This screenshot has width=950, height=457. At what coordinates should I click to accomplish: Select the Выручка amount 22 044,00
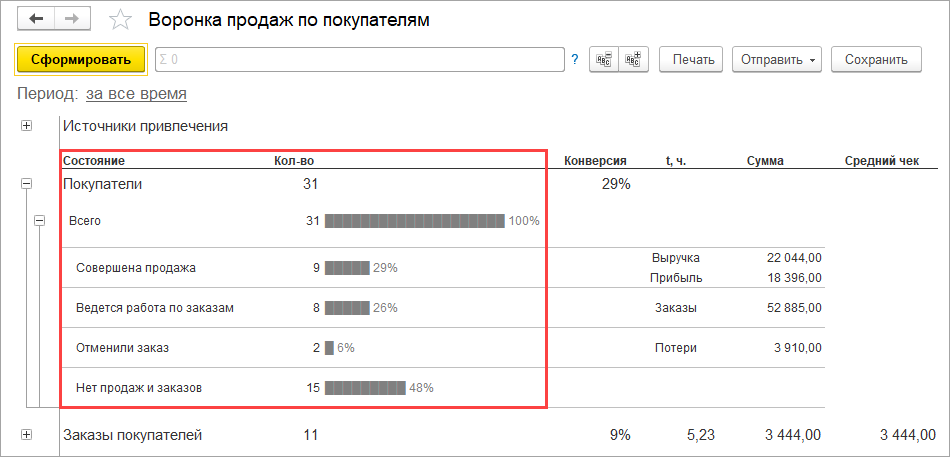[794, 258]
